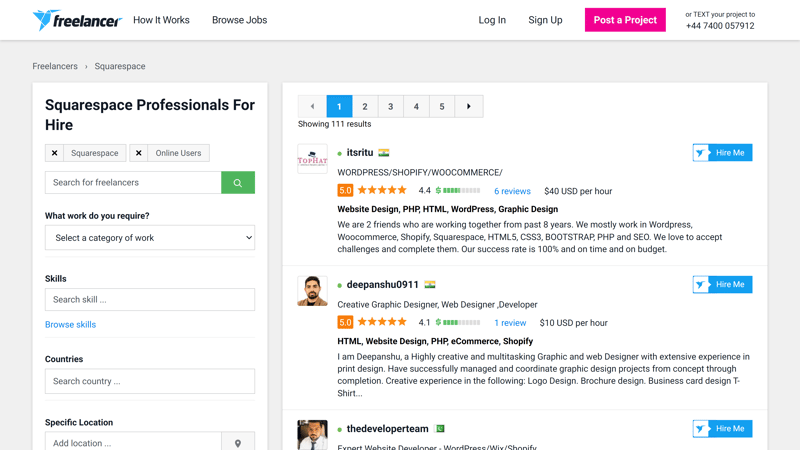The width and height of the screenshot is (800, 450).
Task: Click the Freelancer logo
Action: pos(77,20)
